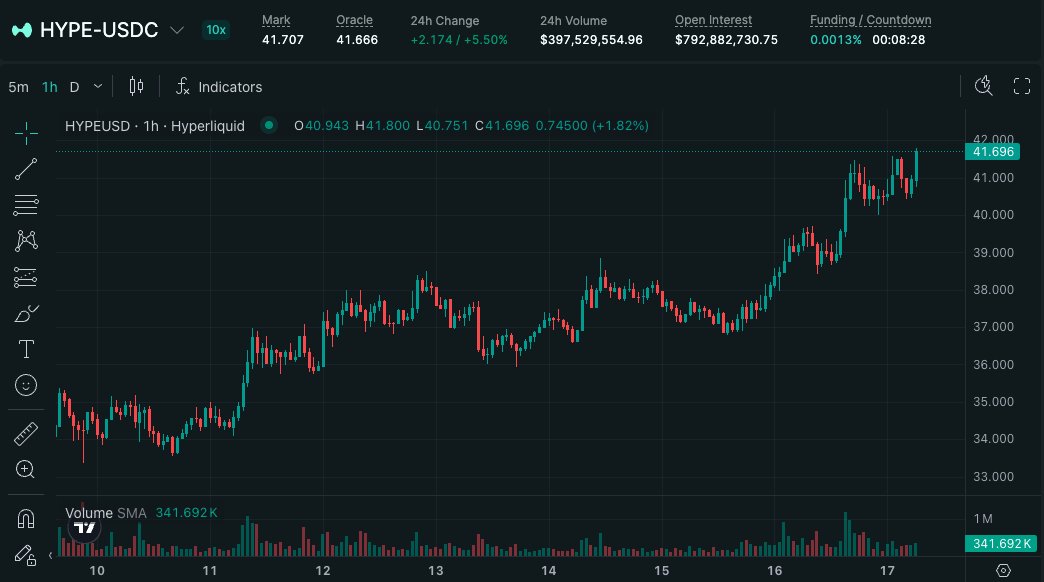Image resolution: width=1044 pixels, height=582 pixels.
Task: Open the Fibonacci retracement tool
Action: [x=26, y=205]
